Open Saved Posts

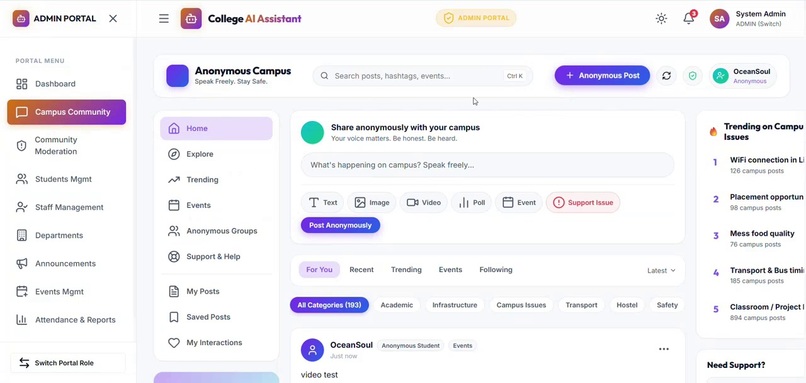216,317
